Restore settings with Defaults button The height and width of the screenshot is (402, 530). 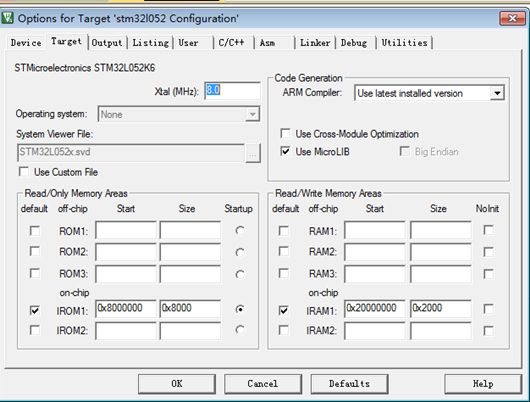(x=349, y=384)
